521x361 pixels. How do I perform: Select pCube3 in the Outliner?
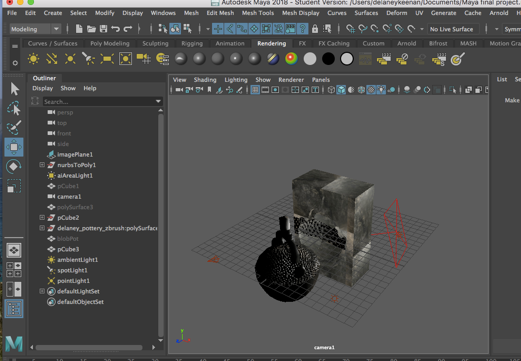coord(68,249)
